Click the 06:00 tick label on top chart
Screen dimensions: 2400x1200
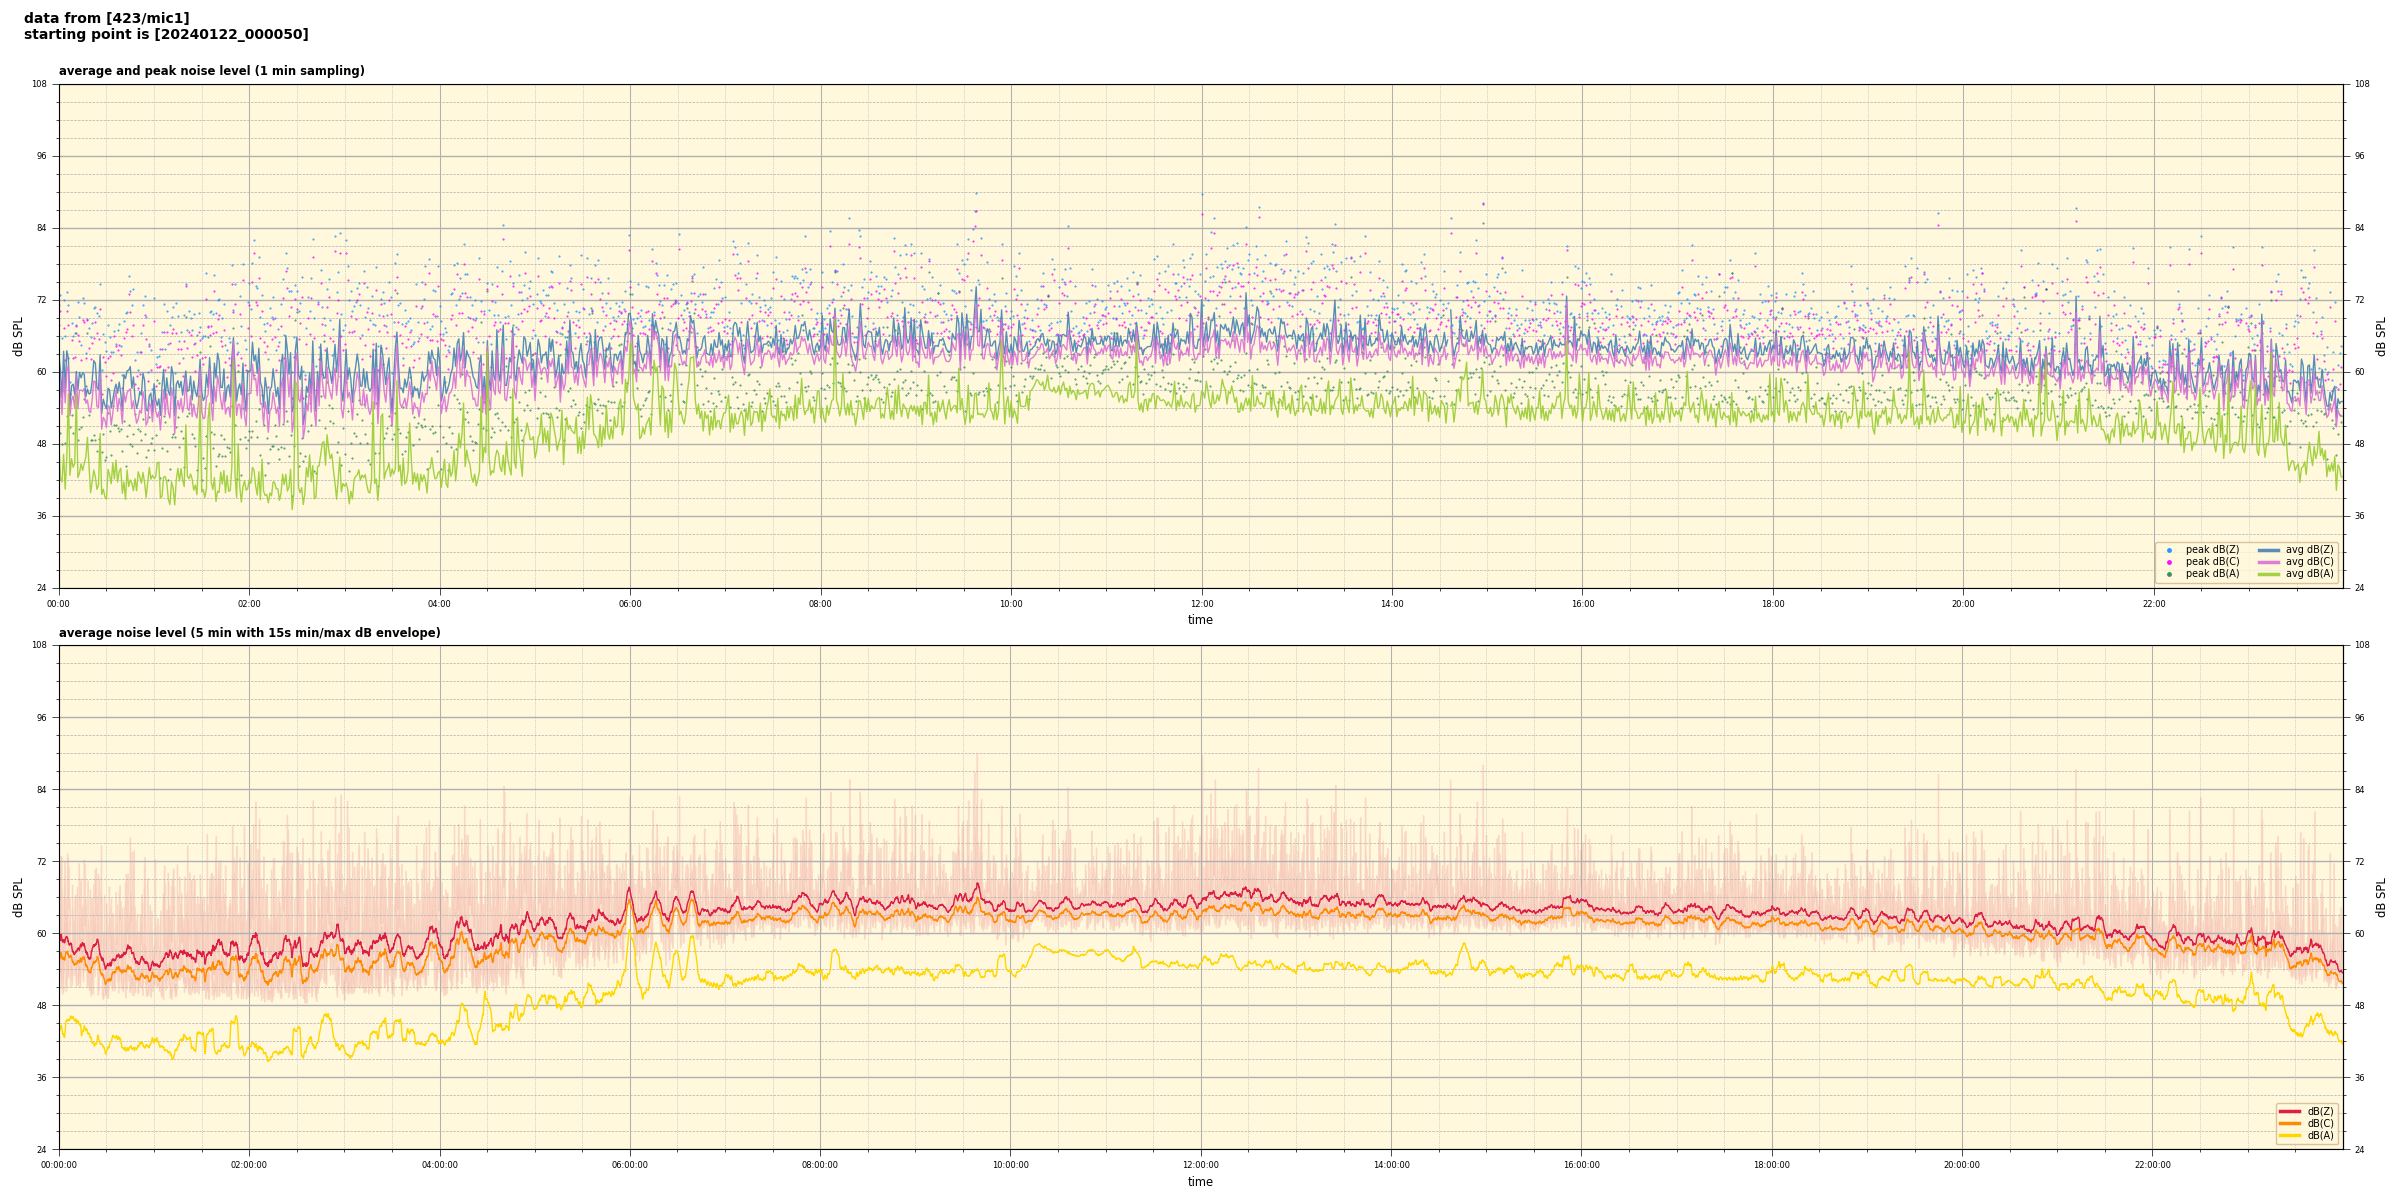pyautogui.click(x=630, y=604)
